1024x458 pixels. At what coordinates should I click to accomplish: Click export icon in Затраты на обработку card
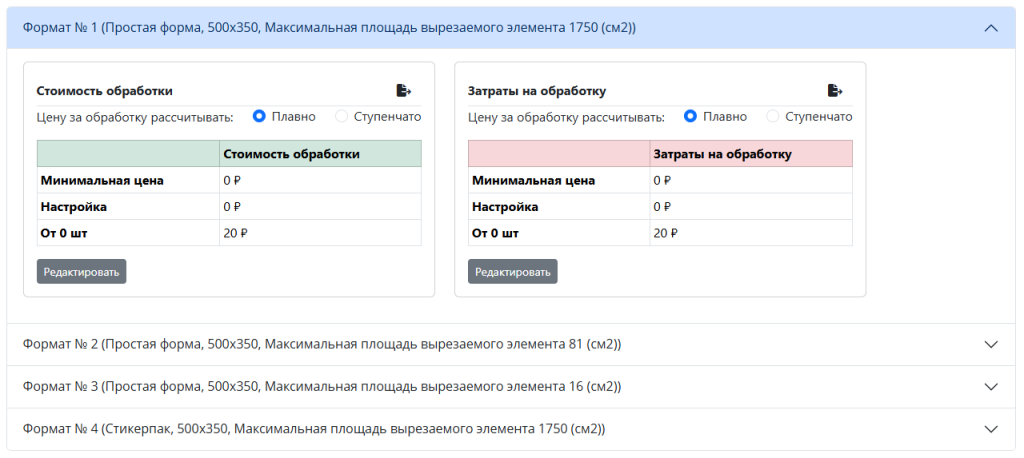pyautogui.click(x=835, y=90)
